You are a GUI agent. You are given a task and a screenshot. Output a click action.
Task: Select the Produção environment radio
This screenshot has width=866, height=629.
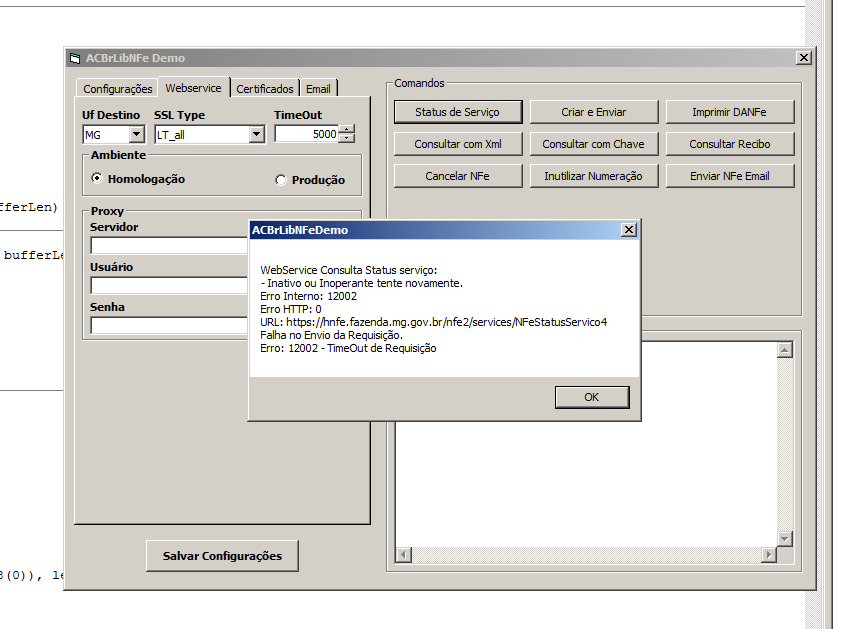click(281, 180)
